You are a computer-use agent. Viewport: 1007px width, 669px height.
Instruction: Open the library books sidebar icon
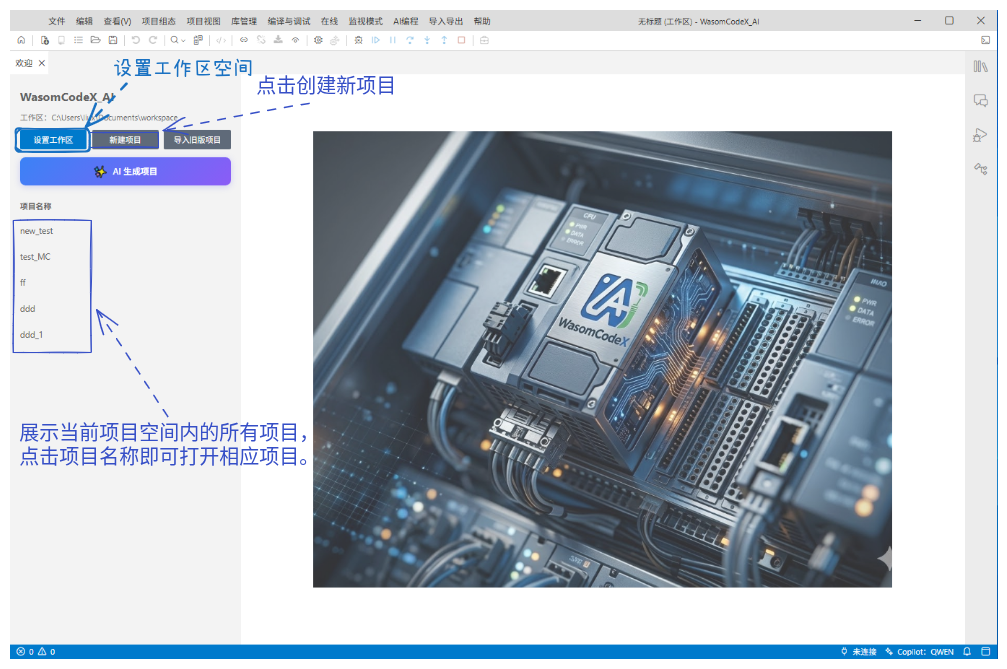pos(981,66)
